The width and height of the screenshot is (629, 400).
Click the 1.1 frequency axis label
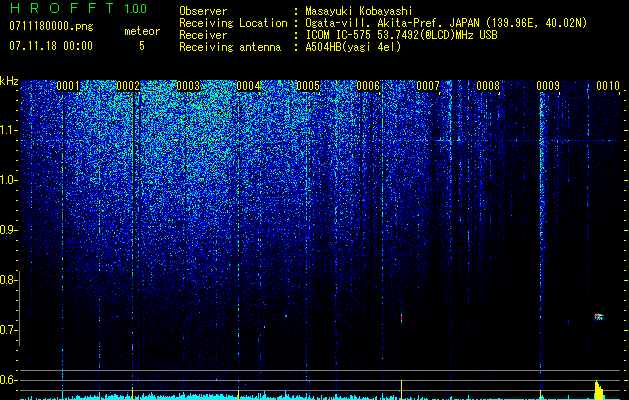point(7,130)
